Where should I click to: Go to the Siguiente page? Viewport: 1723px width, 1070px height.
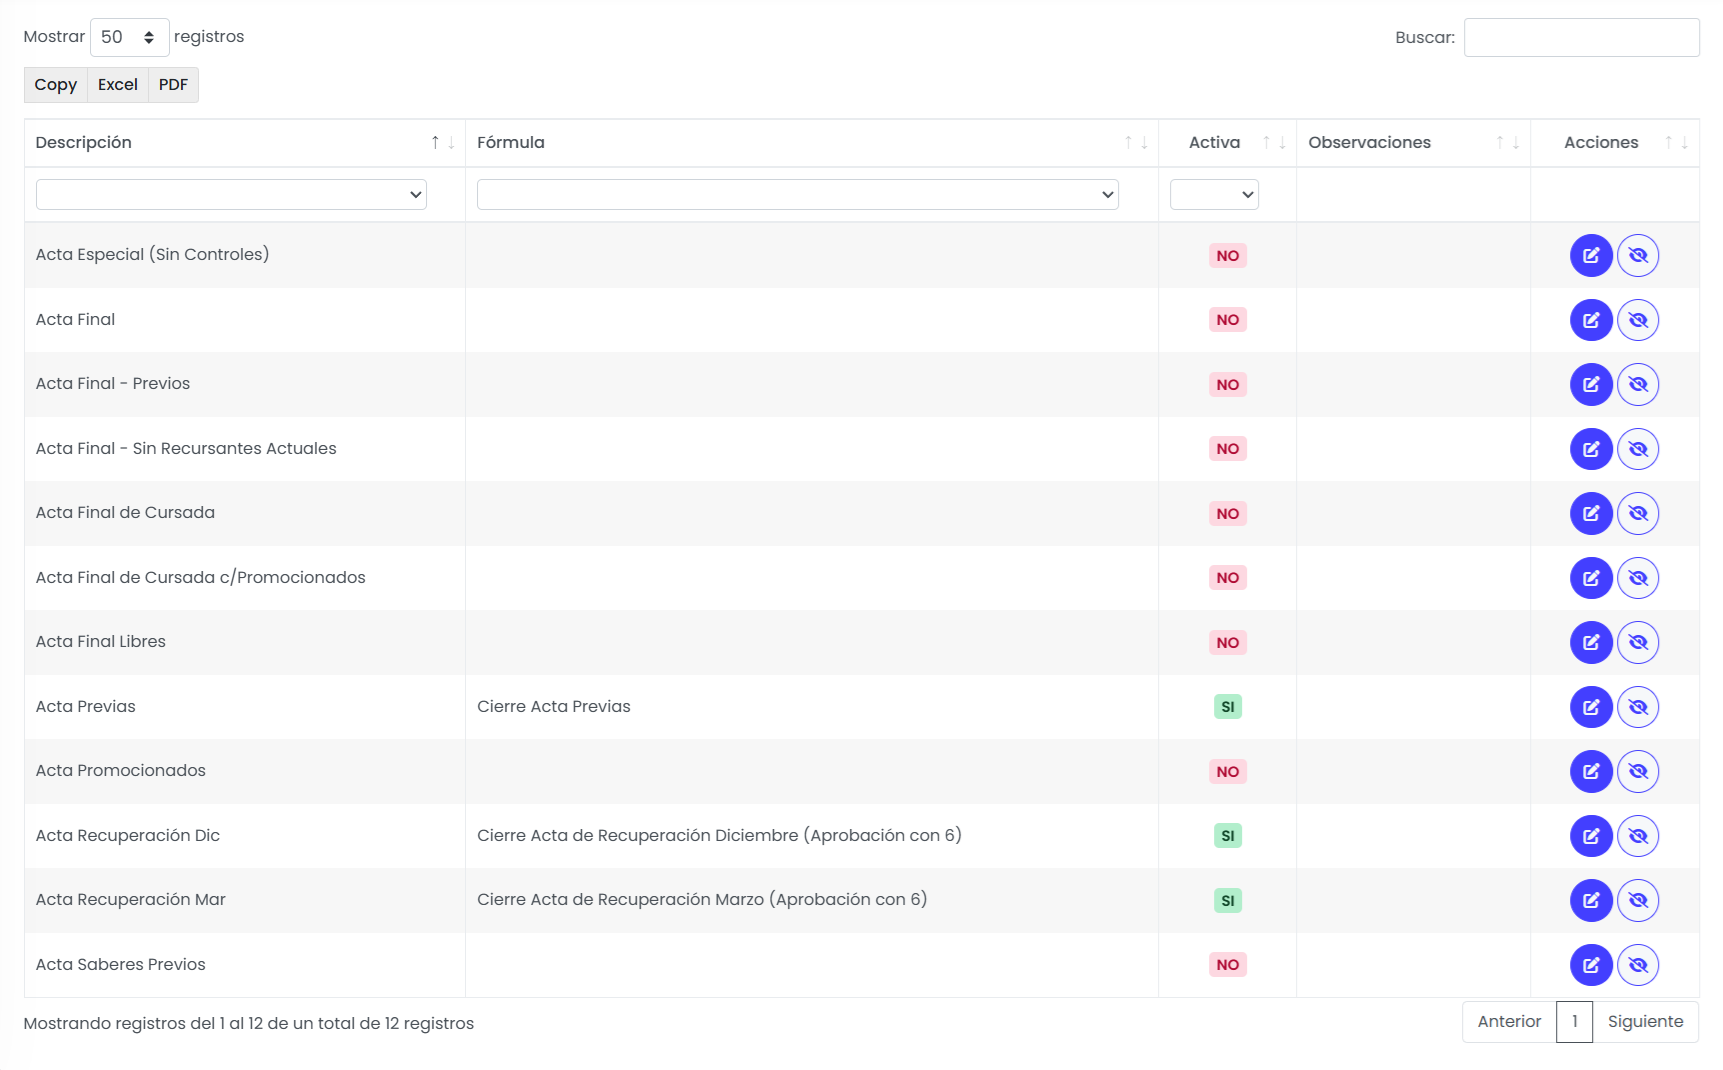point(1645,1022)
